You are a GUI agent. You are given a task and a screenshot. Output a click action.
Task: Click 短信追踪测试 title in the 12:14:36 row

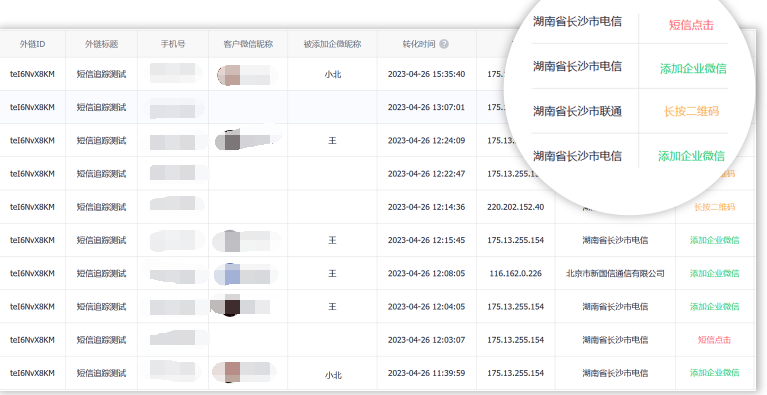101,207
